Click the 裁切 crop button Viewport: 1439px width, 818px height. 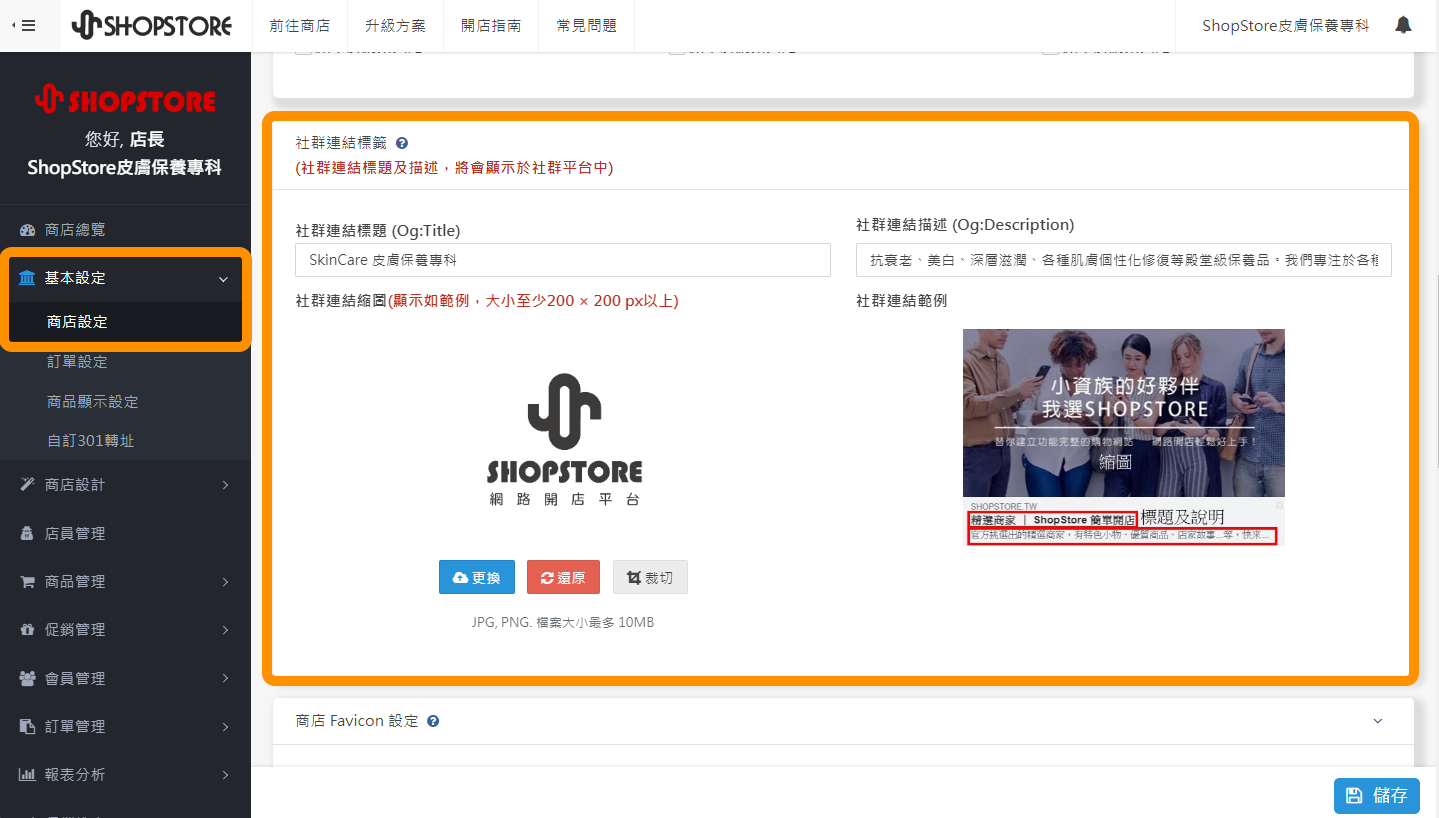650,577
